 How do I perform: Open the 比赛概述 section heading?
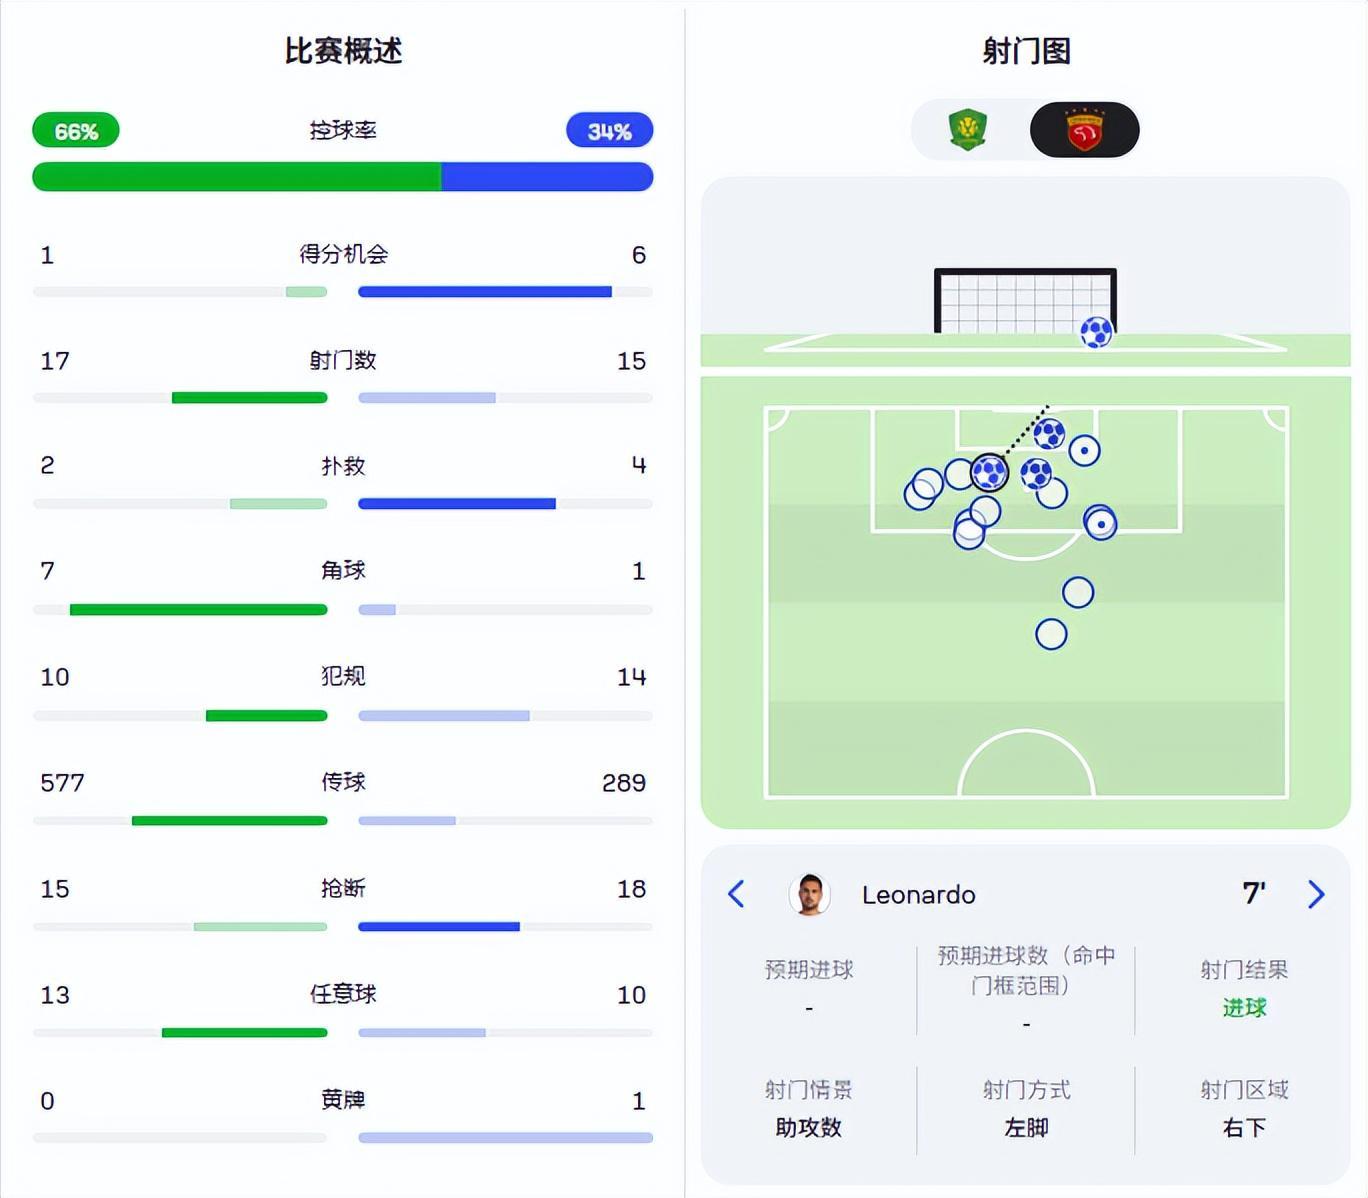[343, 51]
